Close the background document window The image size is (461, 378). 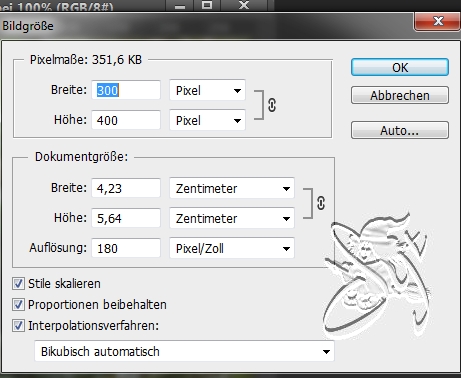tap(244, 5)
